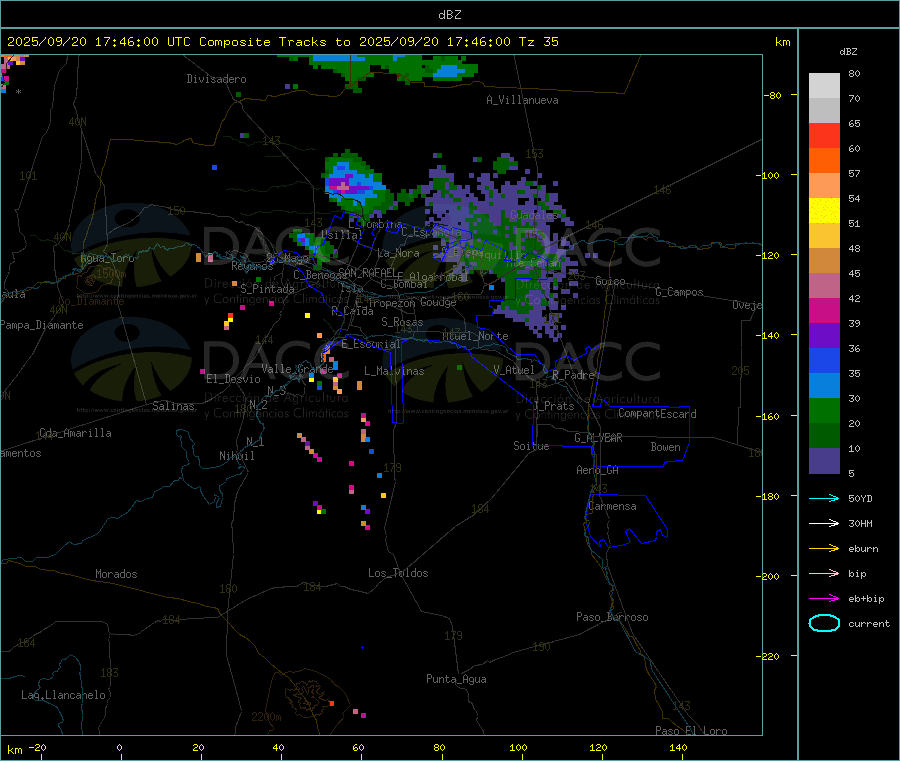This screenshot has width=900, height=761.
Task: Click the yellow eburn arrow in legend
Action: [824, 548]
